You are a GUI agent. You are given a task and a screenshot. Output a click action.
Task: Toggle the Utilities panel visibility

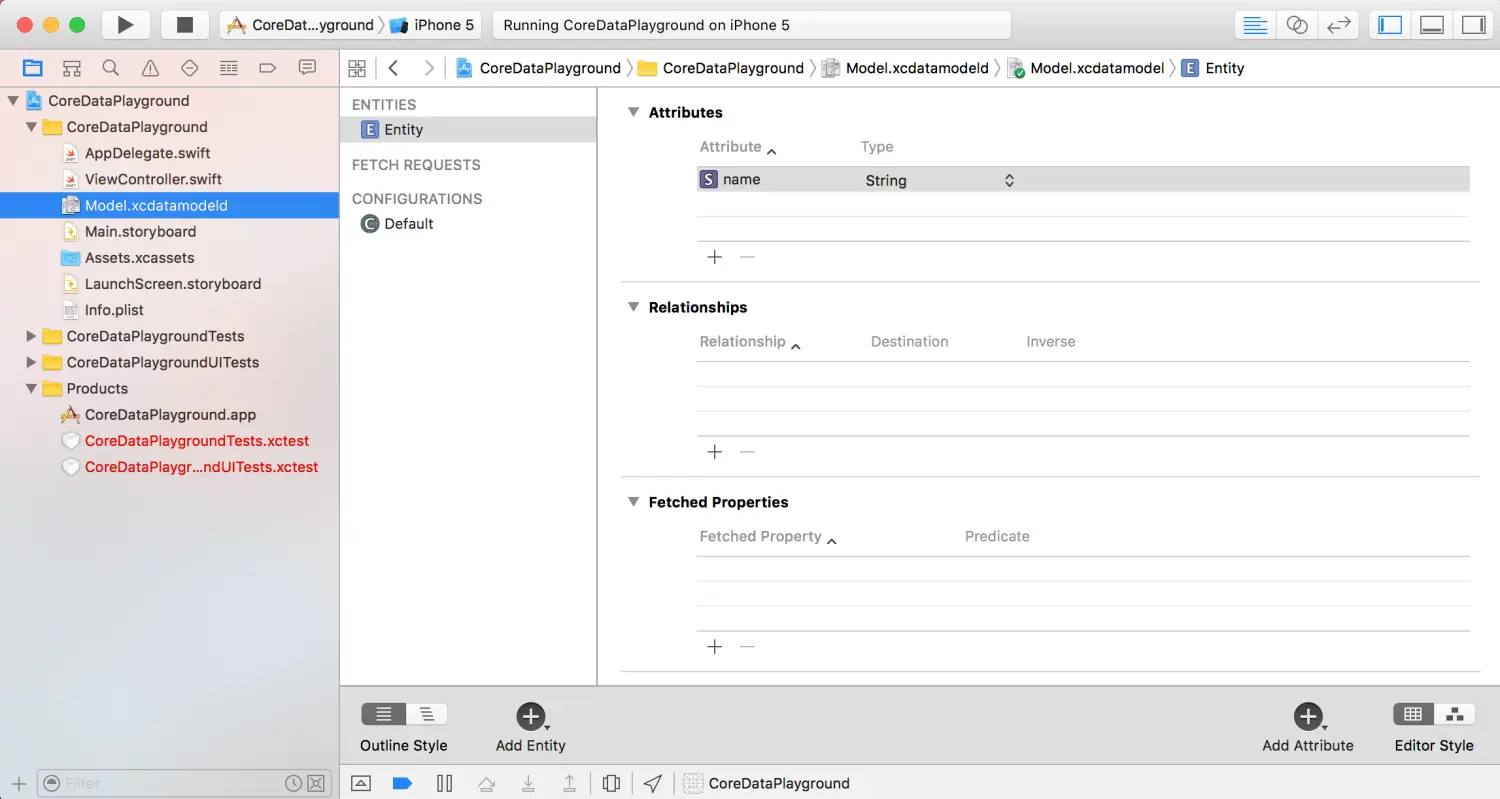[x=1473, y=25]
